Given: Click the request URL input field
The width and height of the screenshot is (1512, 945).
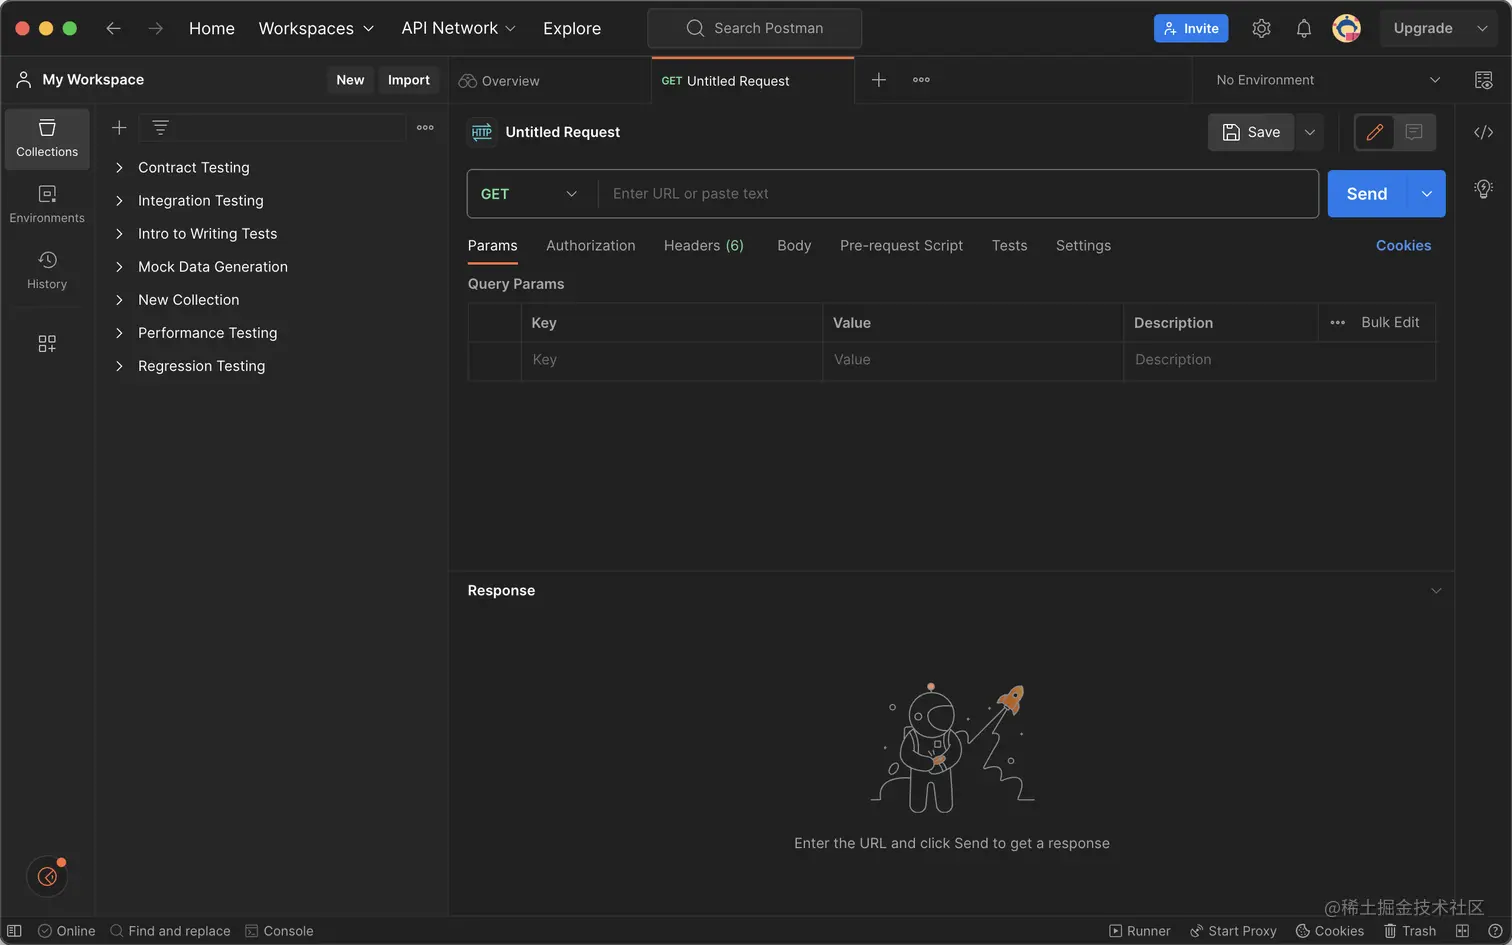Looking at the screenshot, I should click(957, 194).
